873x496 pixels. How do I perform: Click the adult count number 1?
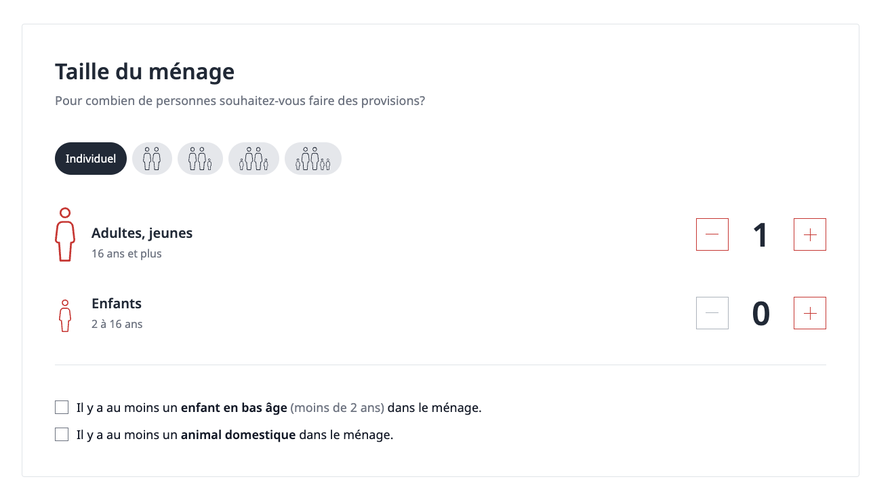coord(761,235)
